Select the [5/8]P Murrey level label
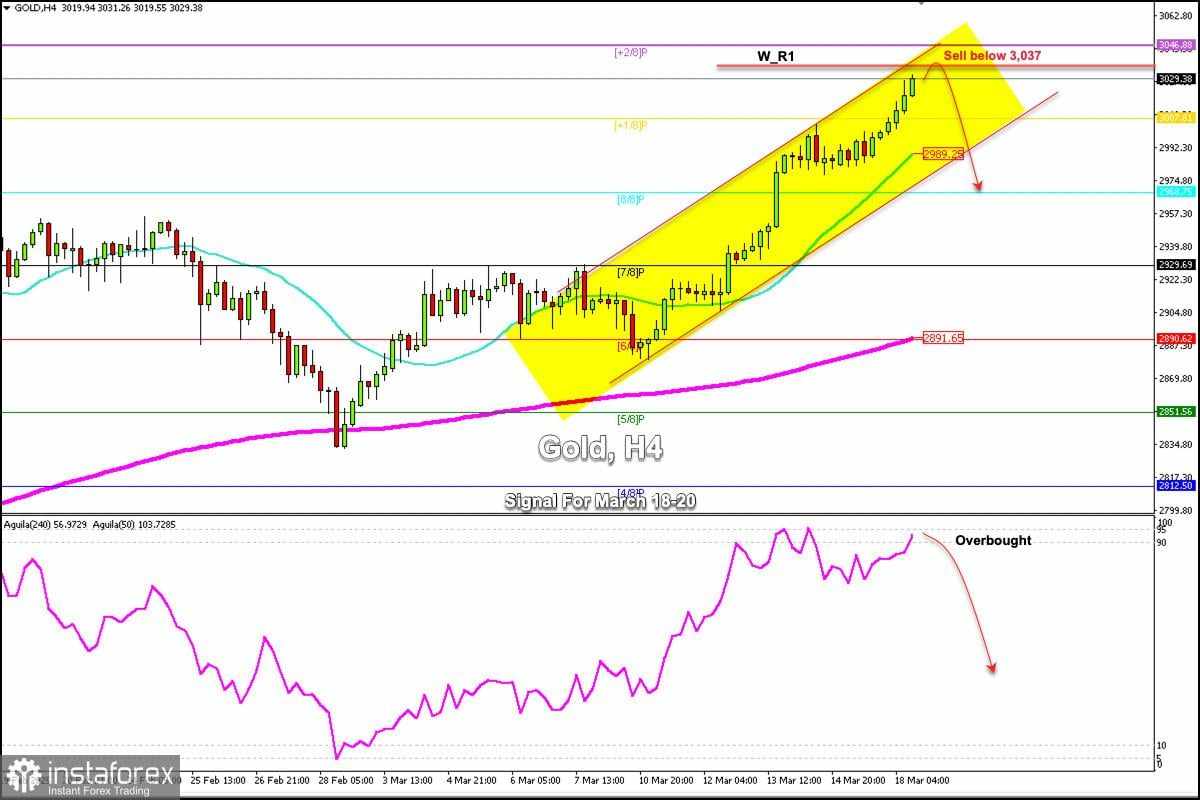This screenshot has height=800, width=1200. click(x=631, y=419)
